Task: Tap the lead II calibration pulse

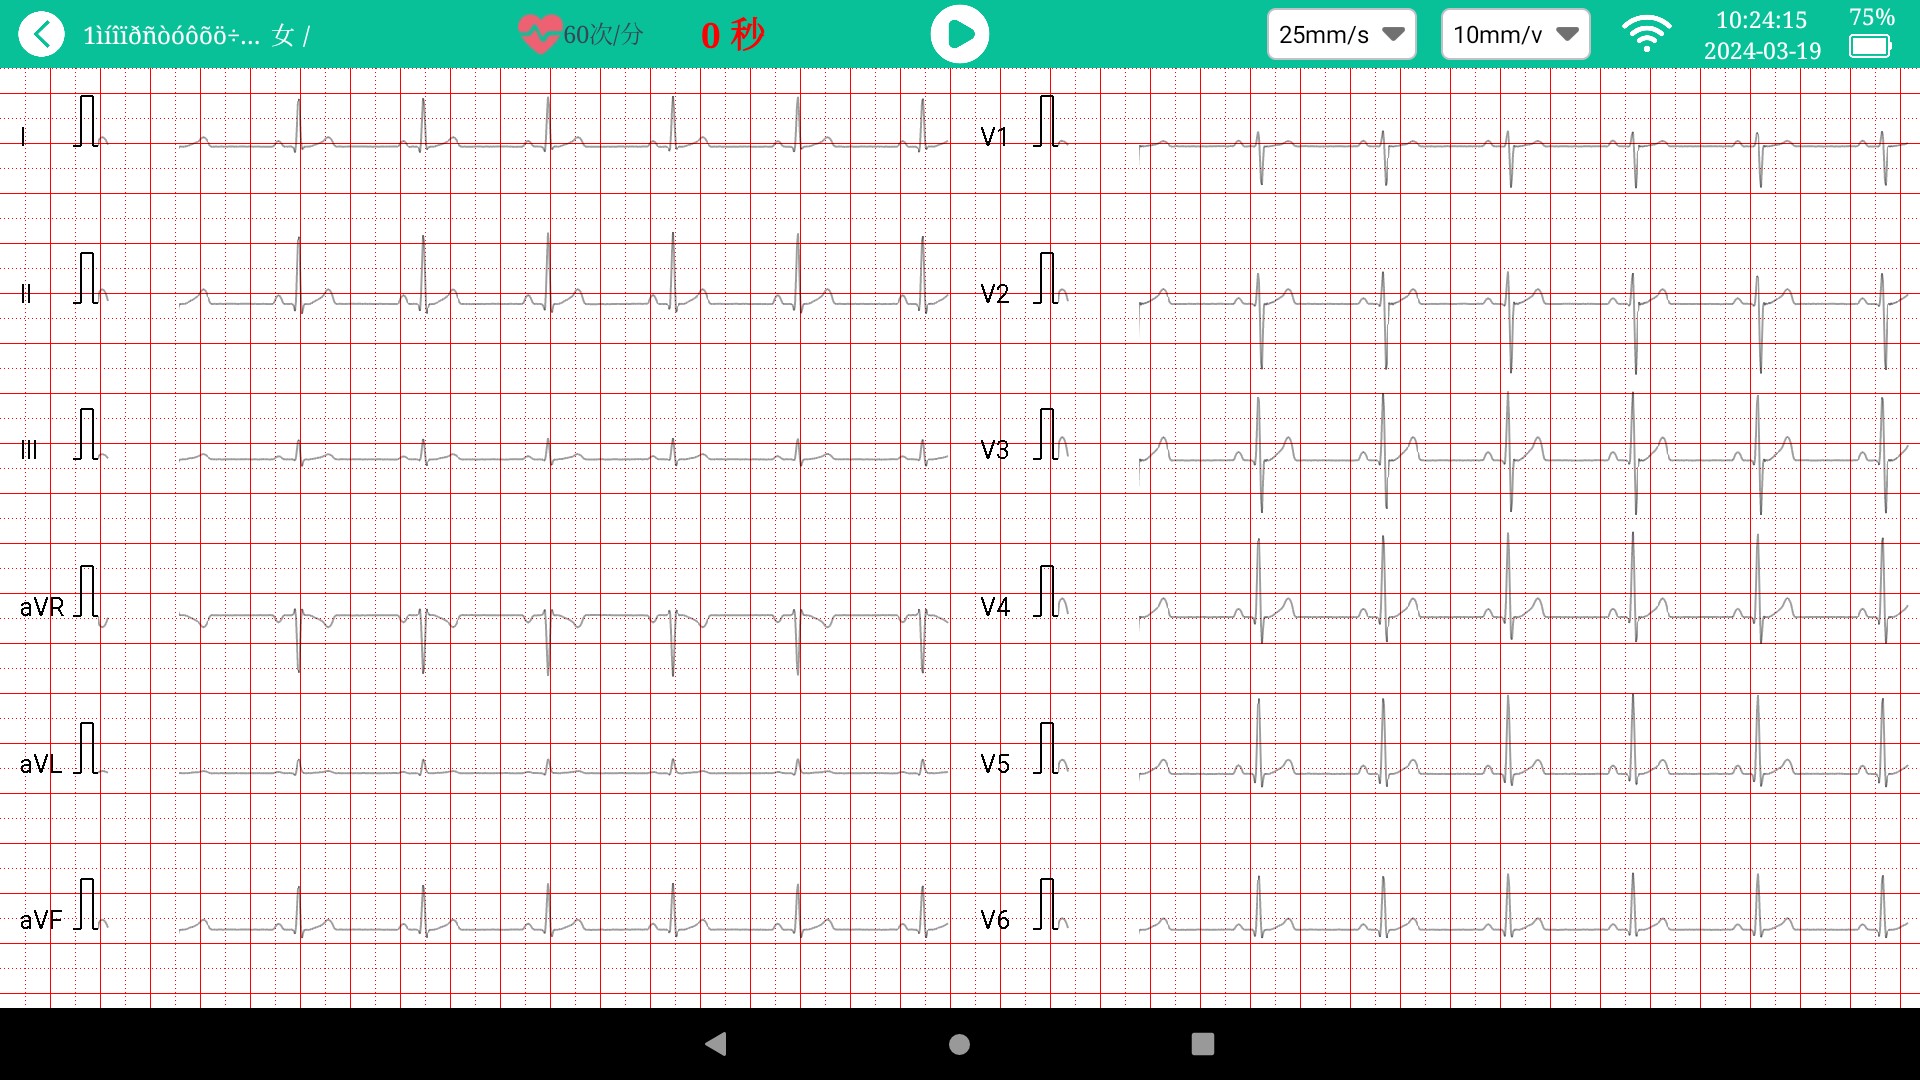Action: (x=88, y=278)
